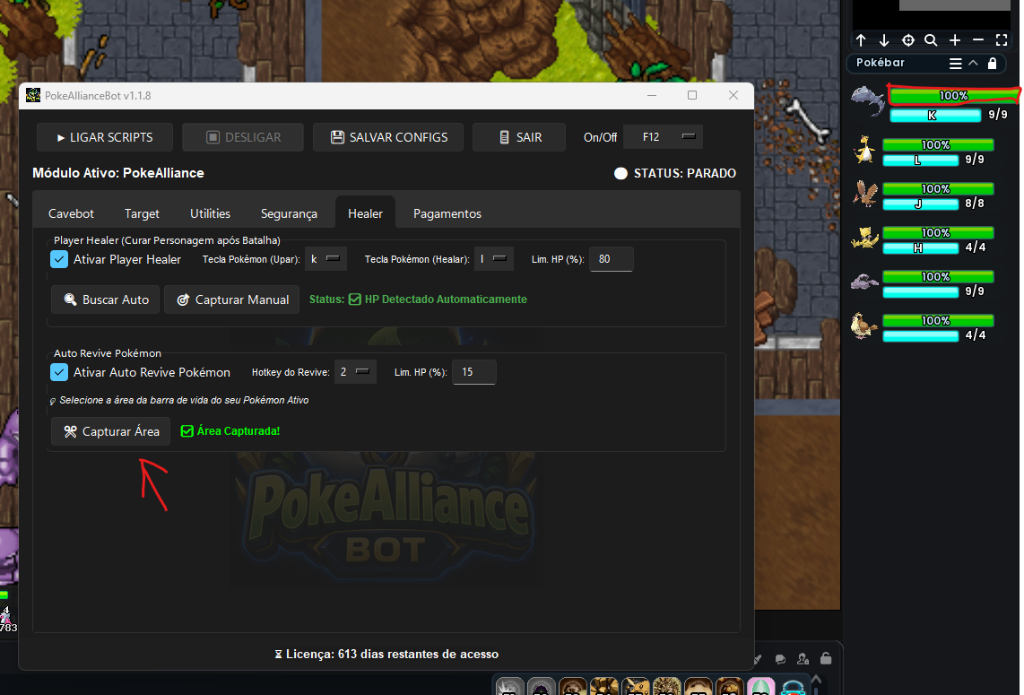Click the Módulo Ativo: PokeAlliance label

pos(118,173)
